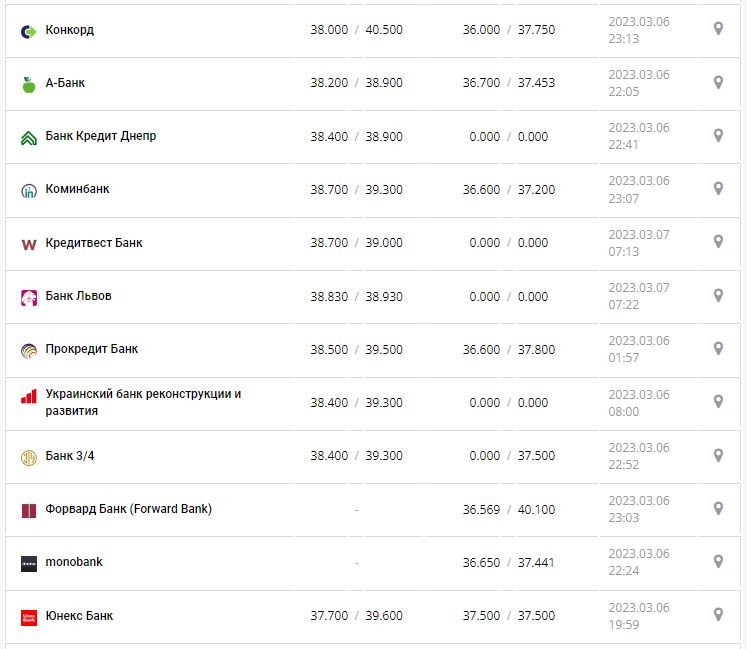Open map pin for Коминбанк row
747x649 pixels.
coord(717,189)
